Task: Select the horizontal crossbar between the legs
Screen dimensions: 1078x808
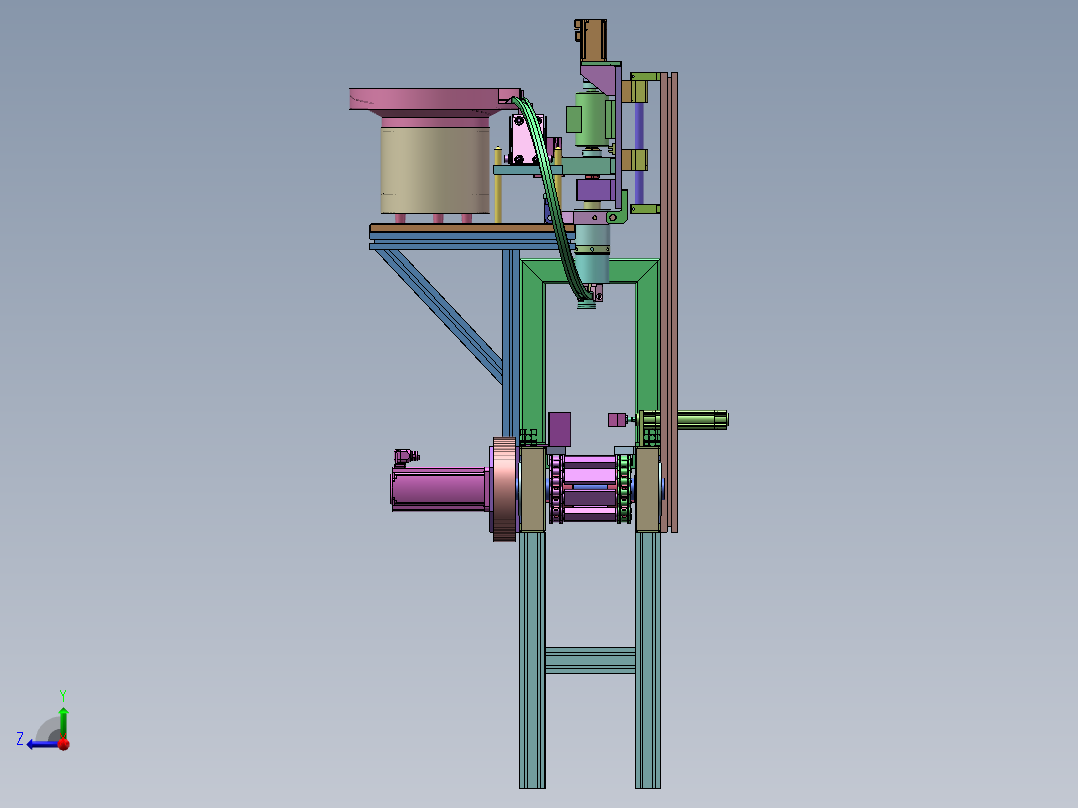Action: tap(590, 659)
